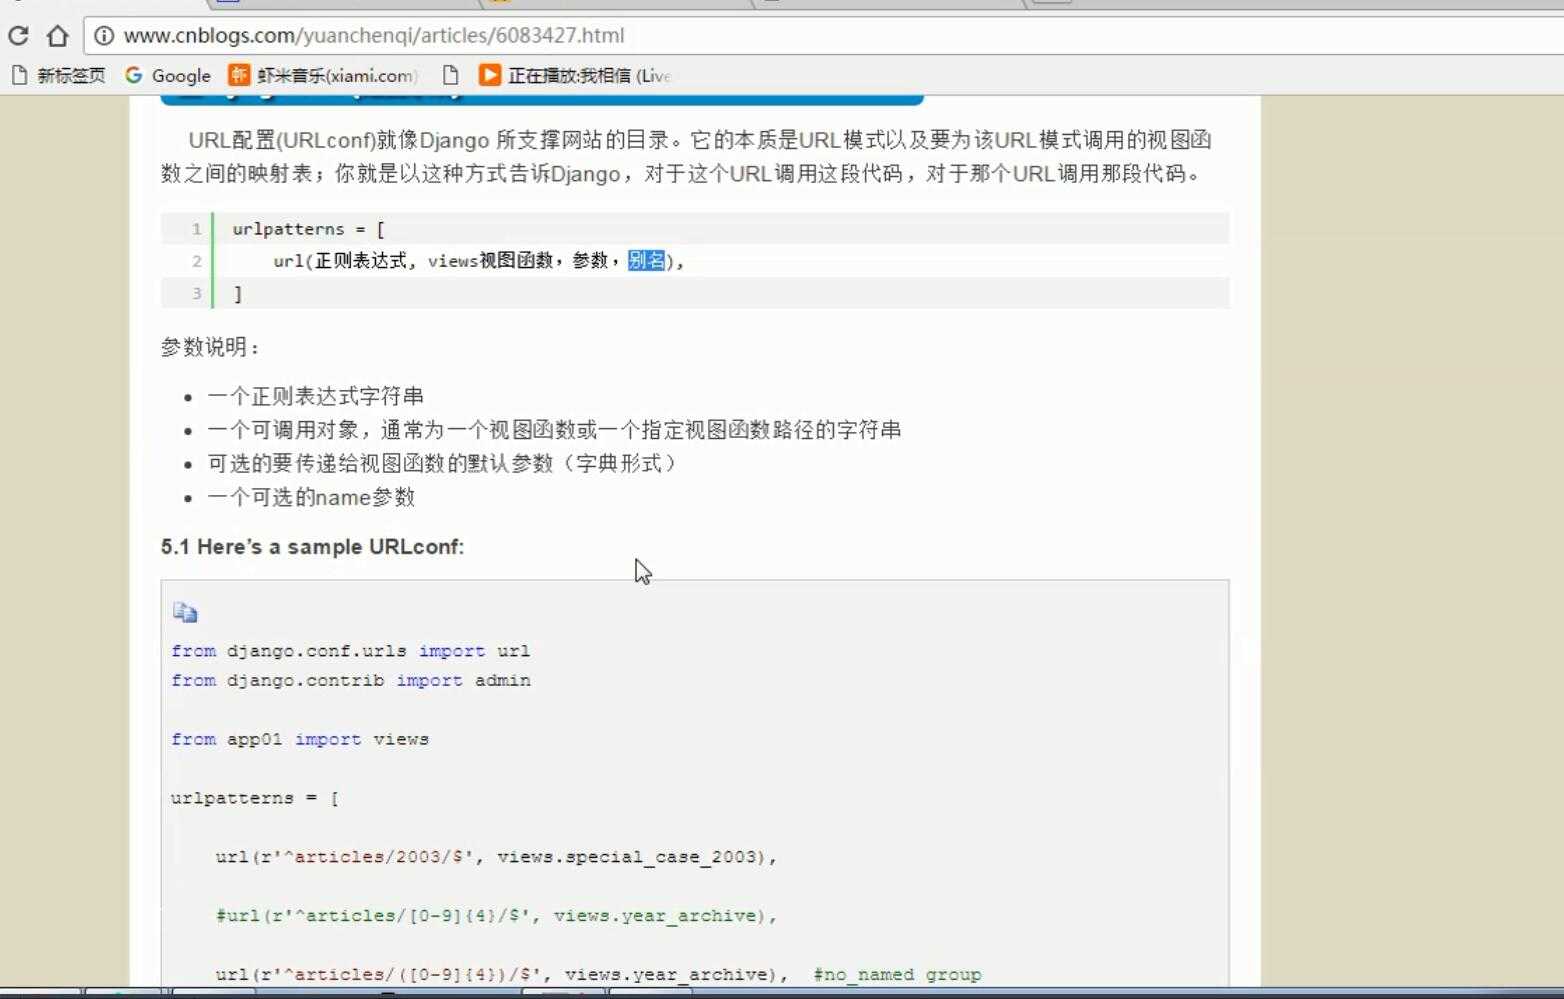Viewport: 1564px width, 999px height.
Task: View site information icon in address bar
Action: point(103,36)
